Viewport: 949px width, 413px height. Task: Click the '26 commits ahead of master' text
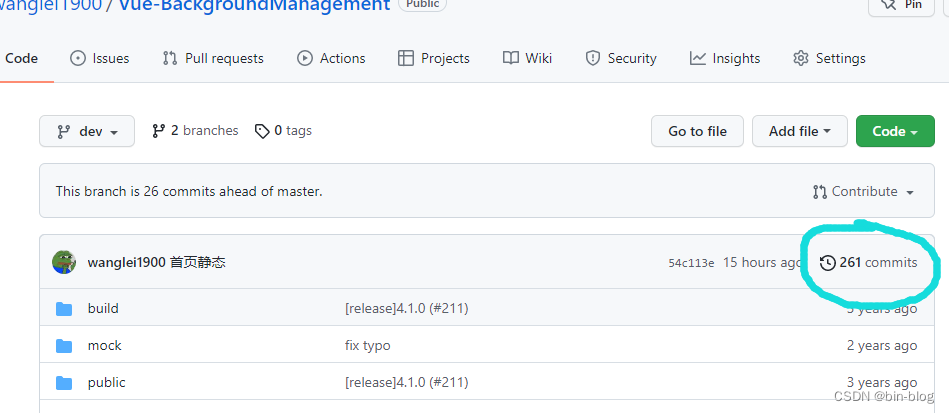233,192
